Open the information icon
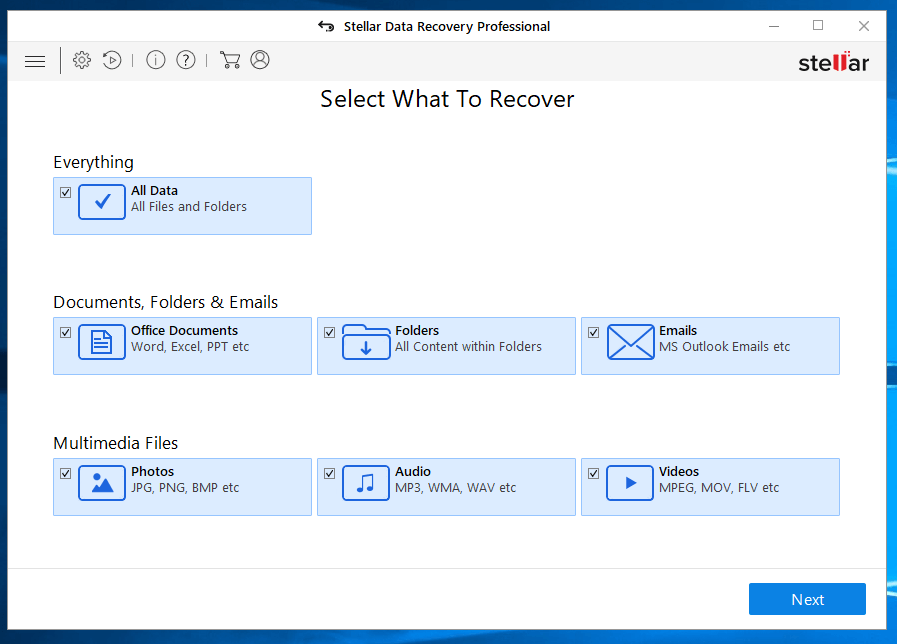897x644 pixels. coord(156,60)
